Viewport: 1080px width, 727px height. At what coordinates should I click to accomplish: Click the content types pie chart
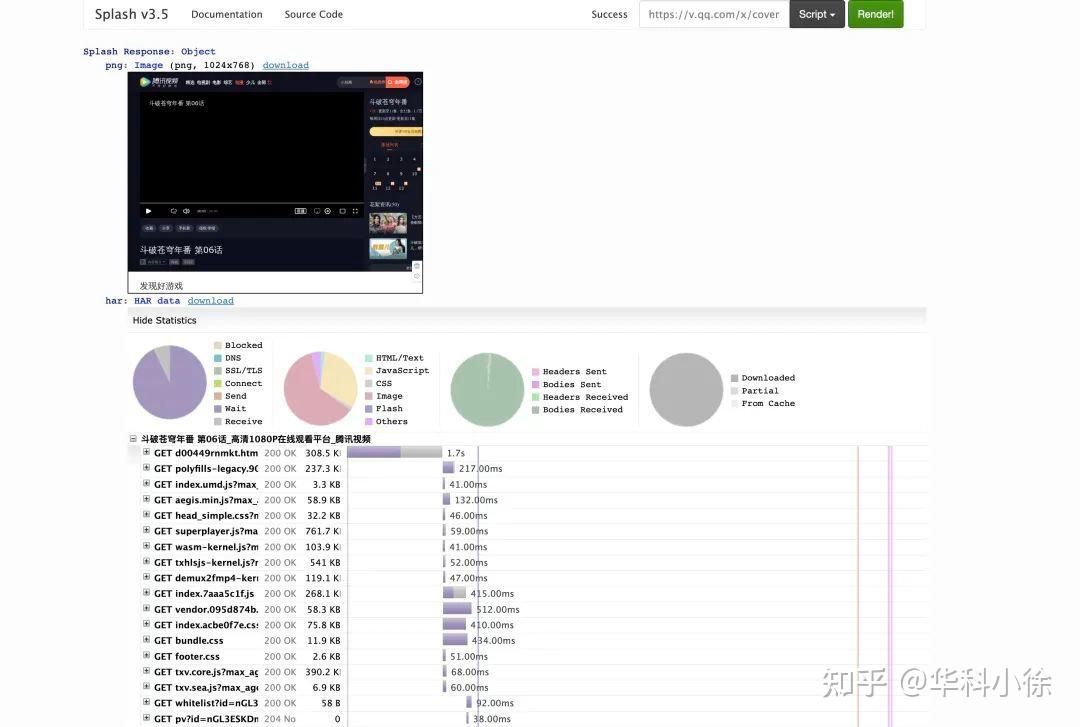pos(320,389)
